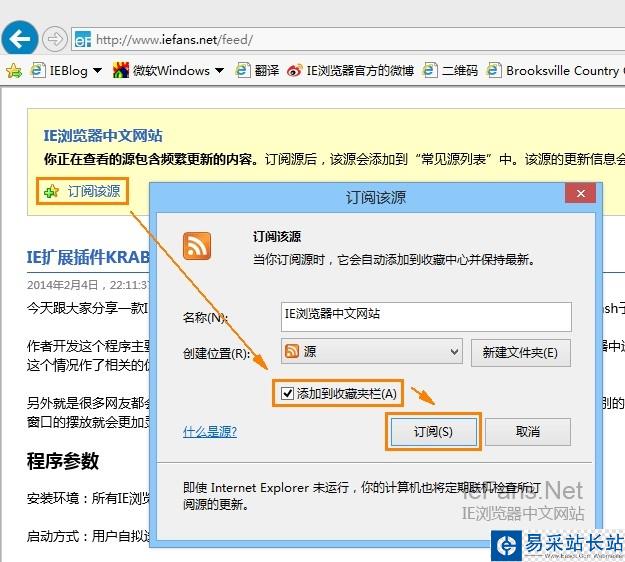Open IE浏览器官方的微博 favorites link
Screen dimensions: 625x562
click(351, 71)
